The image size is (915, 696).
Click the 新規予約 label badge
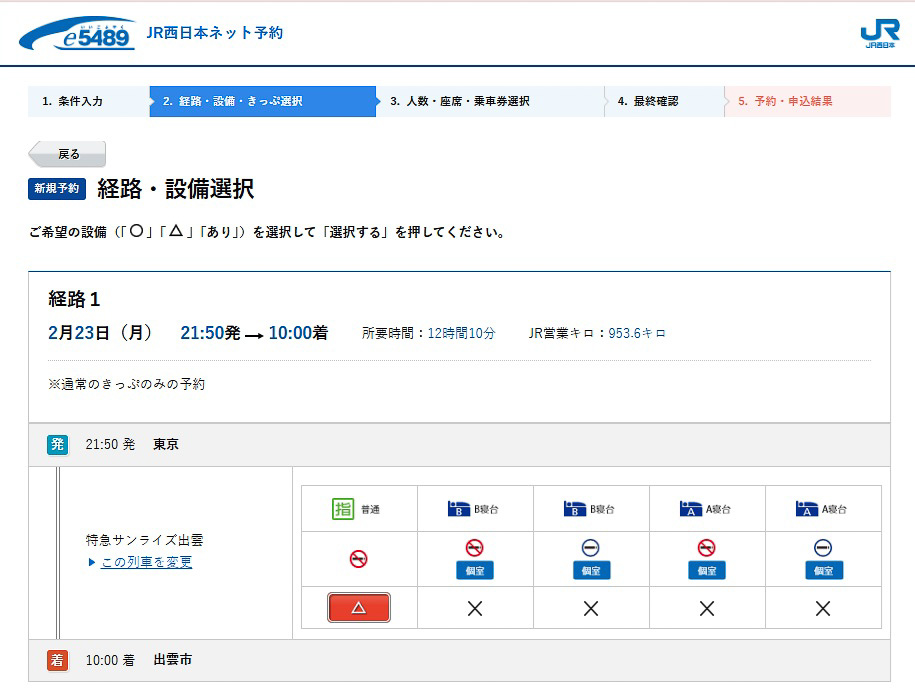click(57, 188)
